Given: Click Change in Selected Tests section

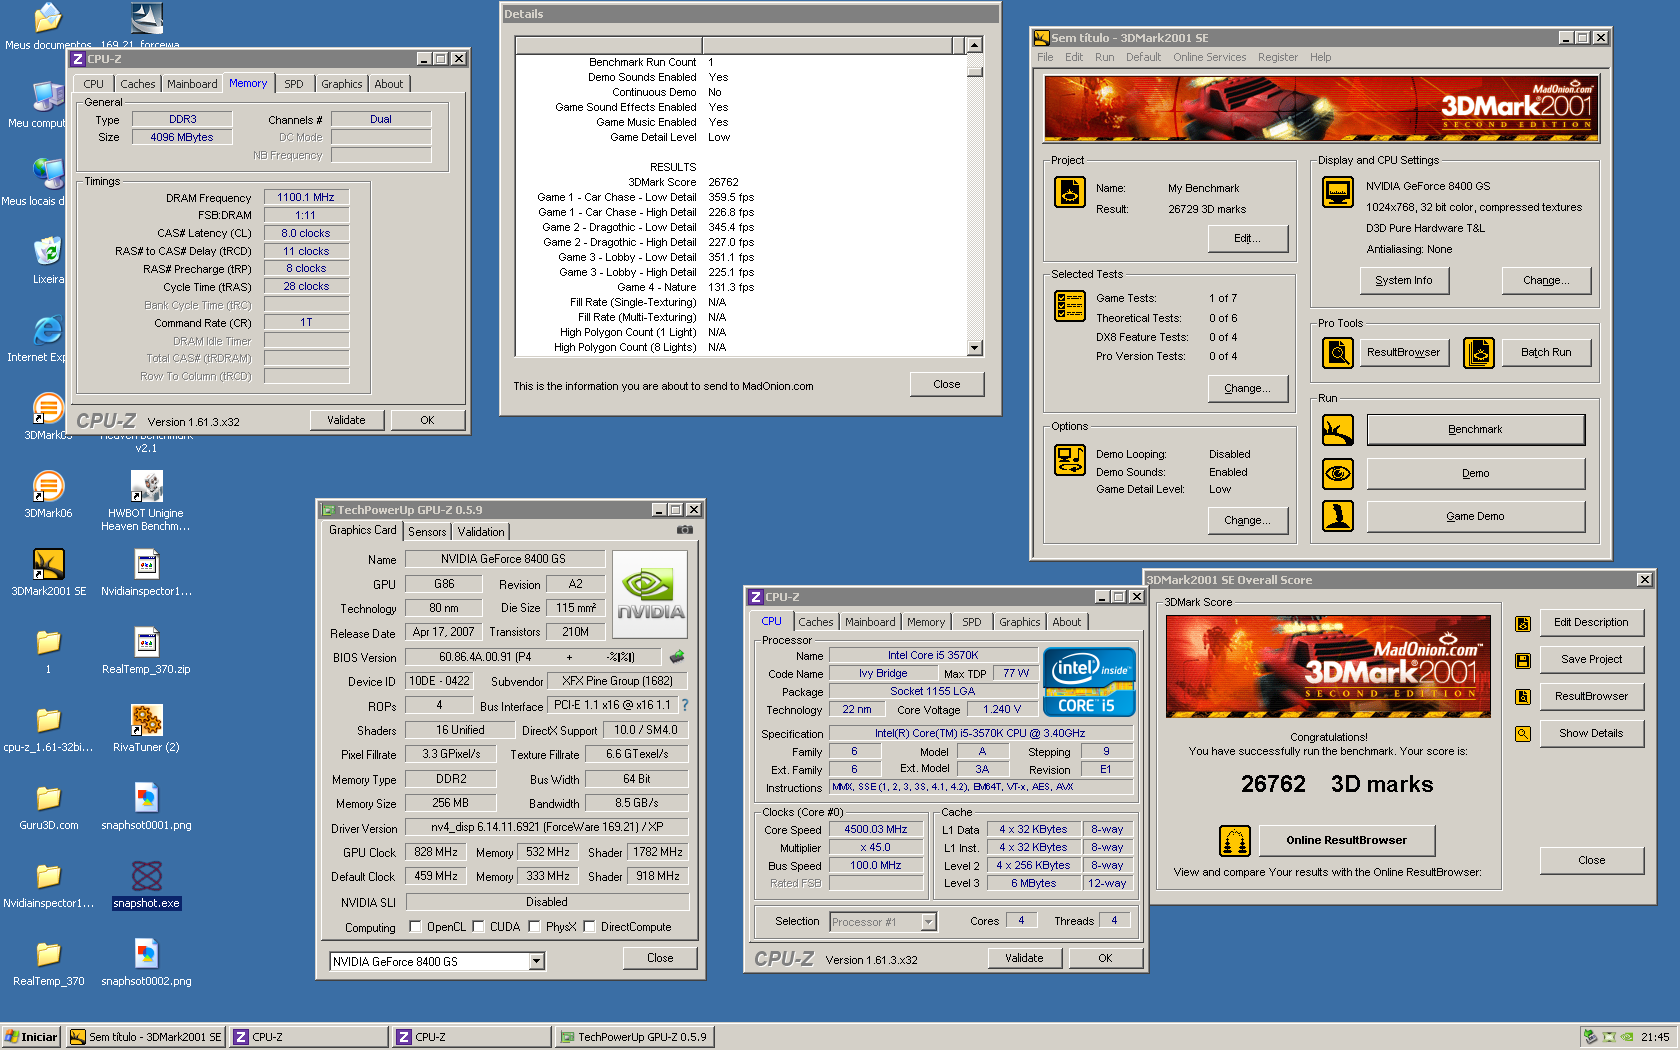Looking at the screenshot, I should [x=1247, y=389].
